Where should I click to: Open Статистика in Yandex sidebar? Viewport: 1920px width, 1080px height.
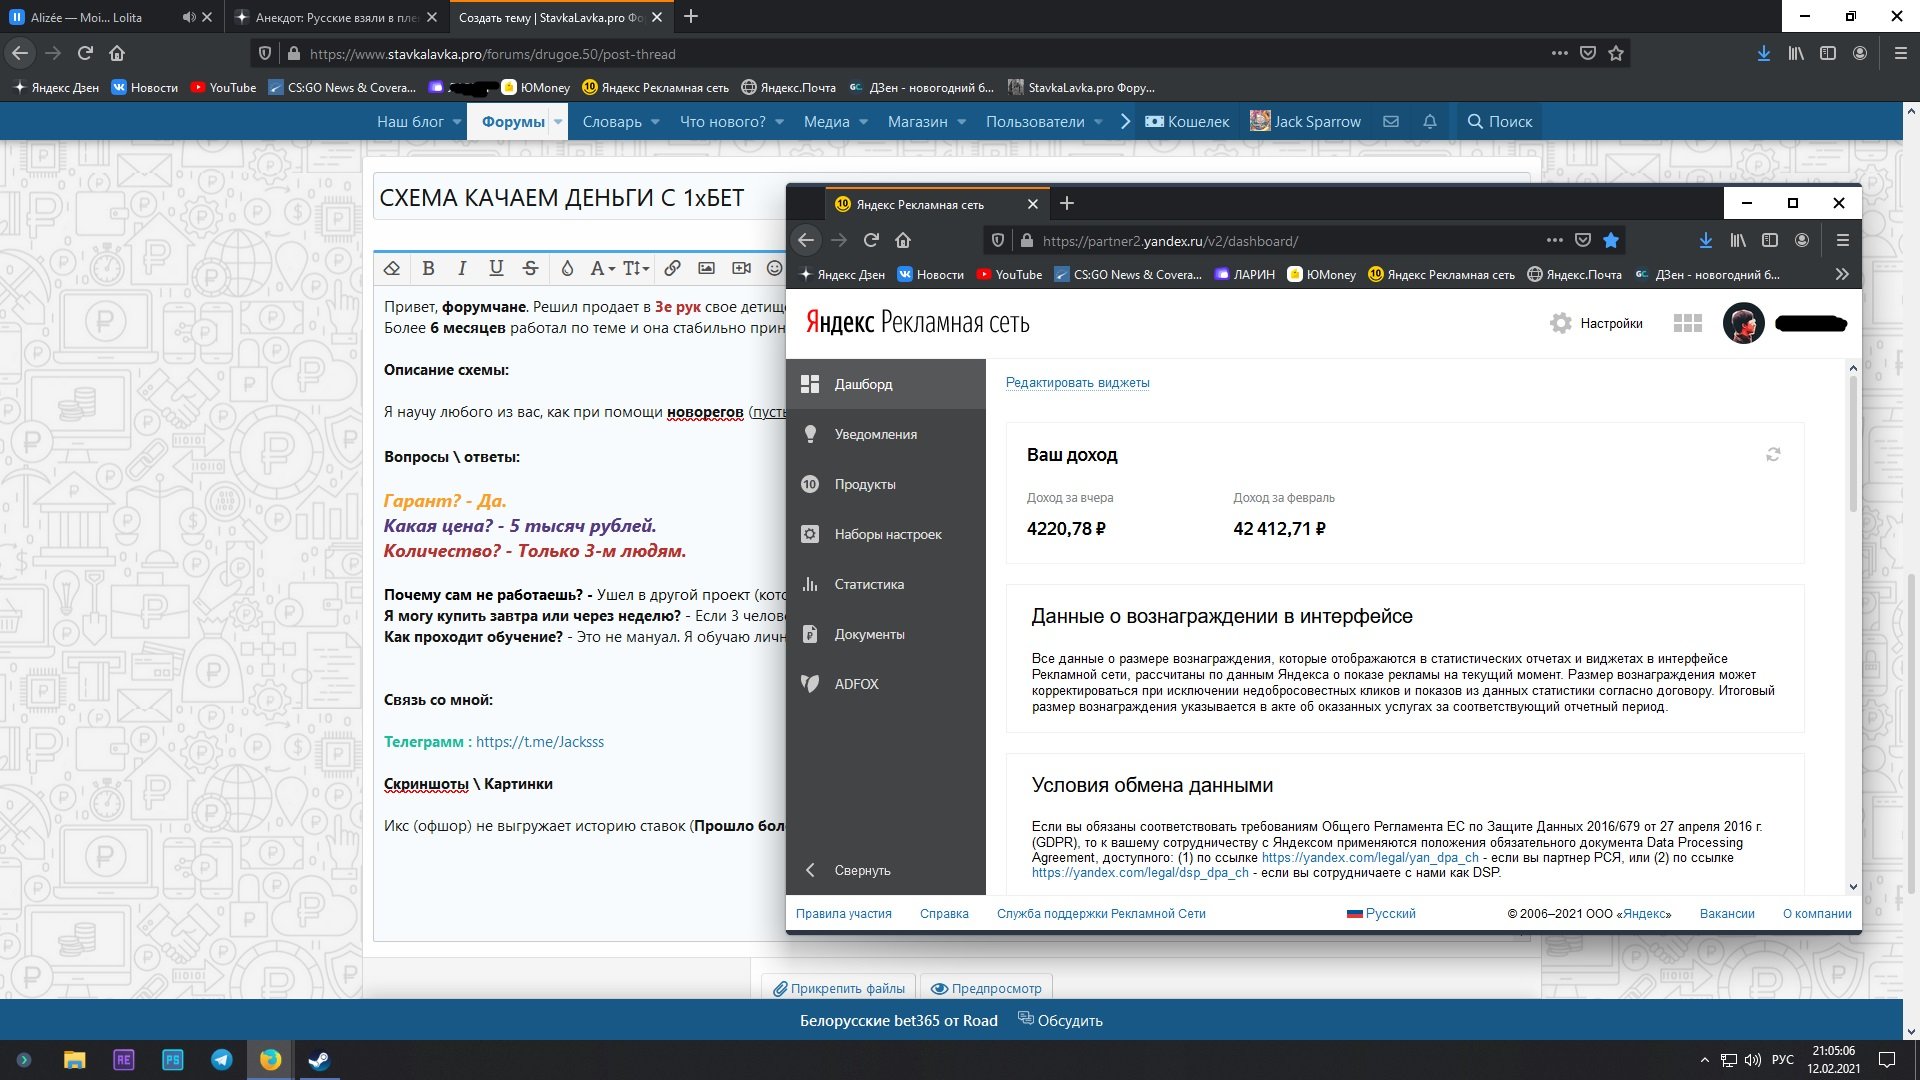tap(886, 584)
